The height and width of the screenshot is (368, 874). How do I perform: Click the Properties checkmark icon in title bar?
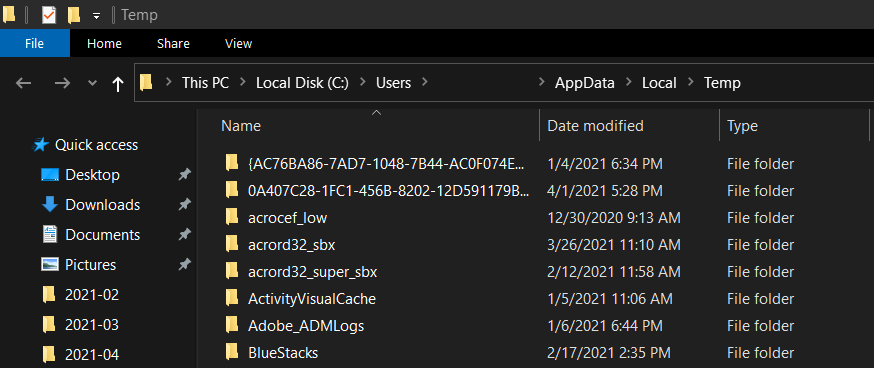(x=49, y=15)
